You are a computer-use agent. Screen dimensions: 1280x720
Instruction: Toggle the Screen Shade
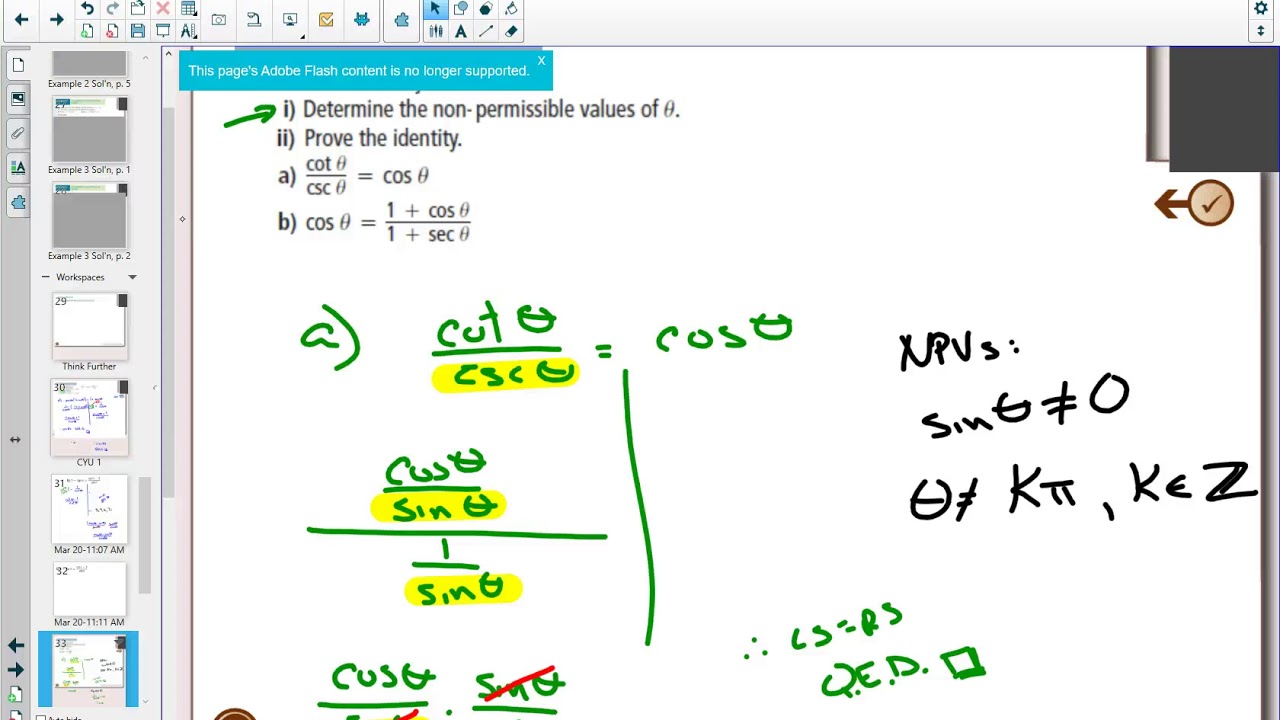pyautogui.click(x=163, y=31)
